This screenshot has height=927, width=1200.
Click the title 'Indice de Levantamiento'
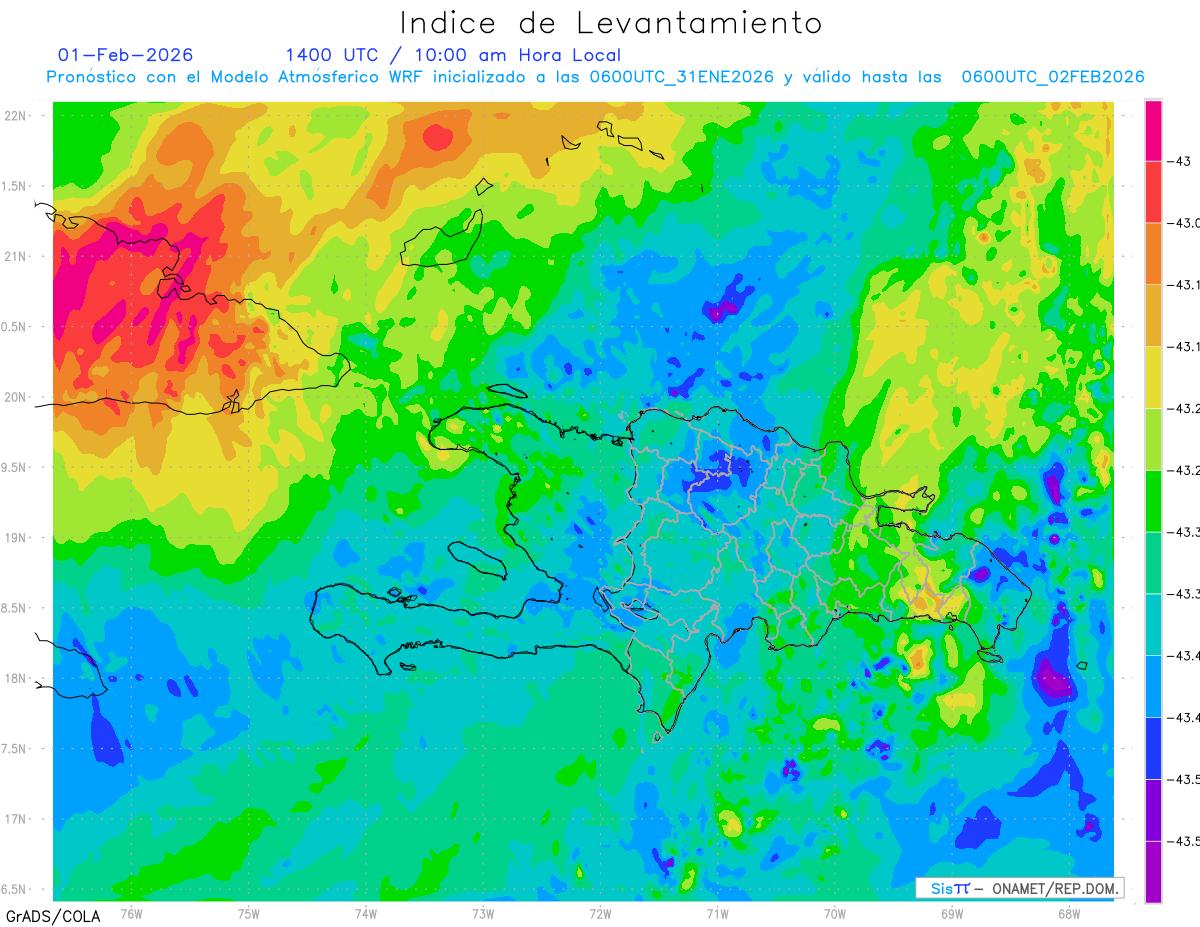(x=610, y=22)
